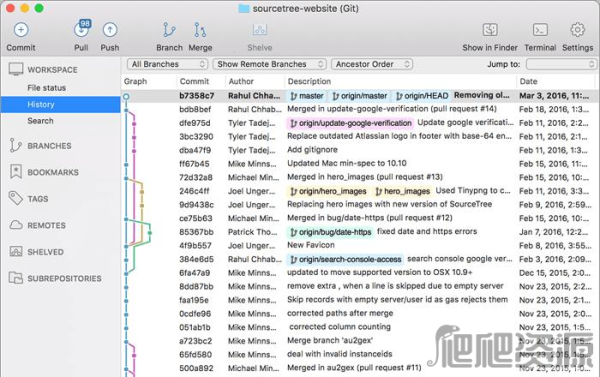Click the Commit column header

click(x=194, y=81)
